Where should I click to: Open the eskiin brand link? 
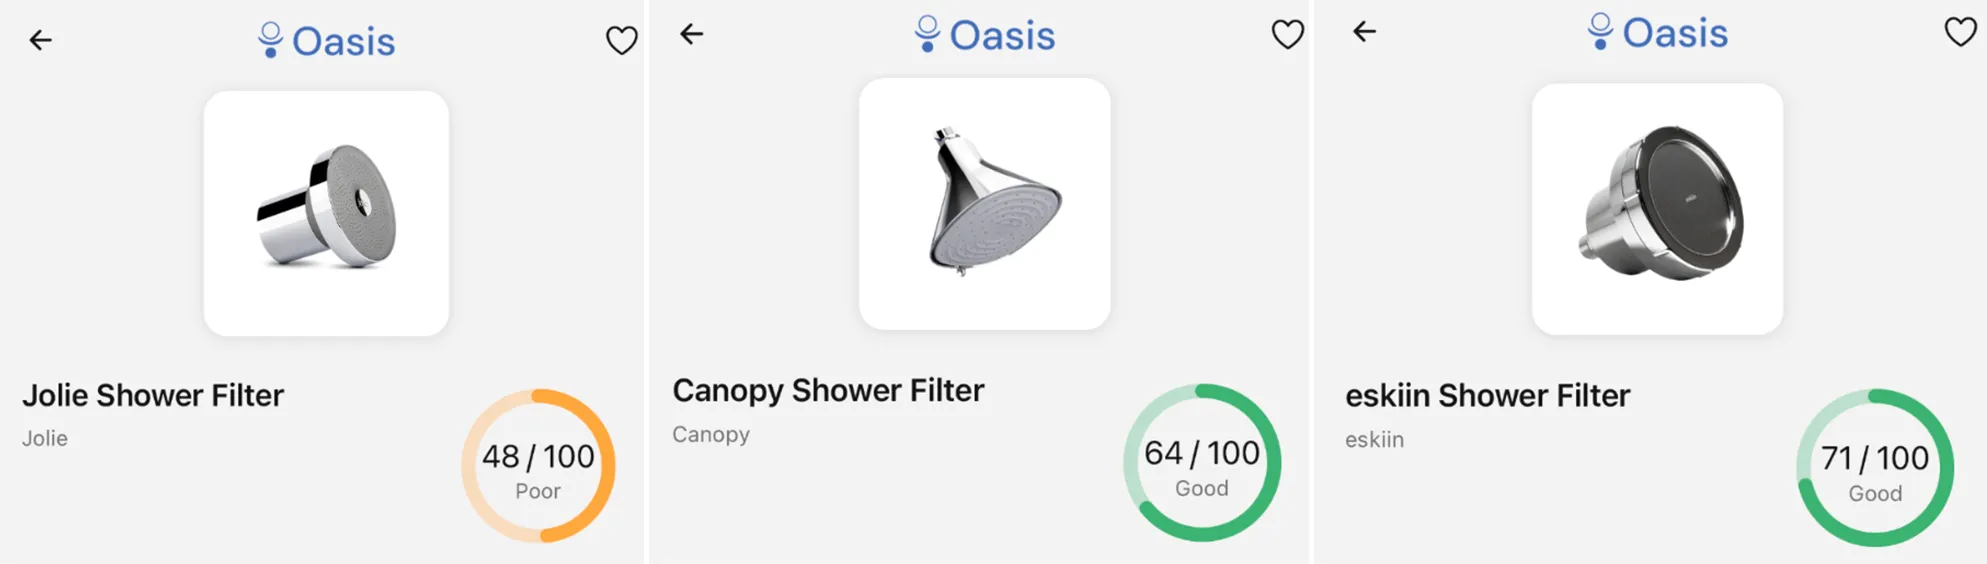(x=1374, y=439)
